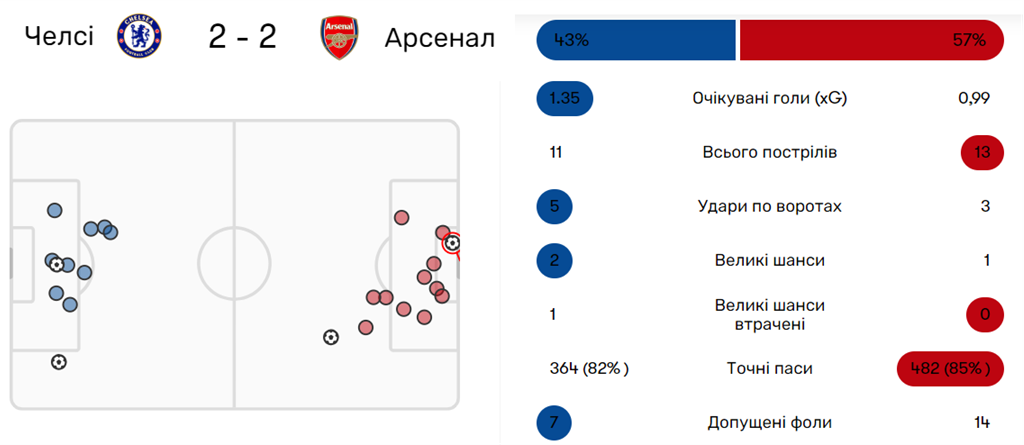Image resolution: width=1024 pixels, height=445 pixels.
Task: Click the Chelsea club crest
Action: click(137, 37)
